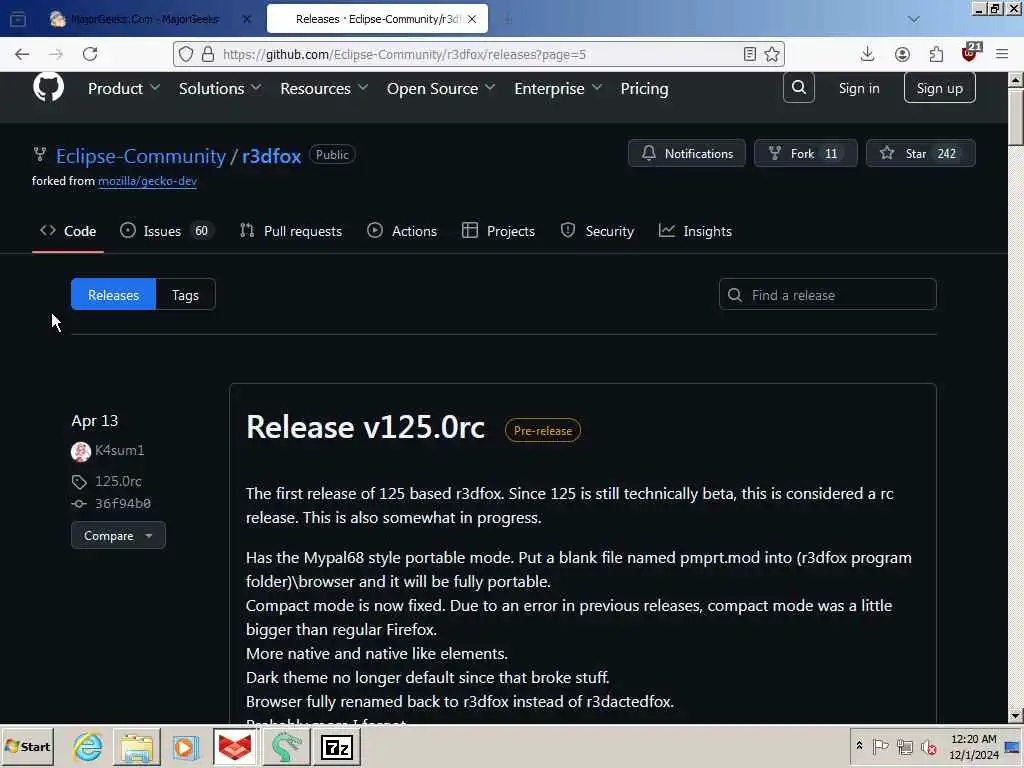Screen dimensions: 1024x768
Task: Open the Issues tab
Action: [x=167, y=231]
